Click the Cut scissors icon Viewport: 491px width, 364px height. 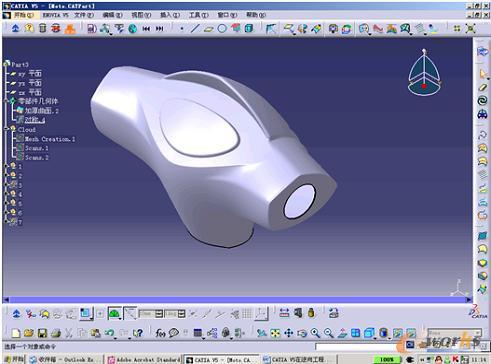coord(69,333)
